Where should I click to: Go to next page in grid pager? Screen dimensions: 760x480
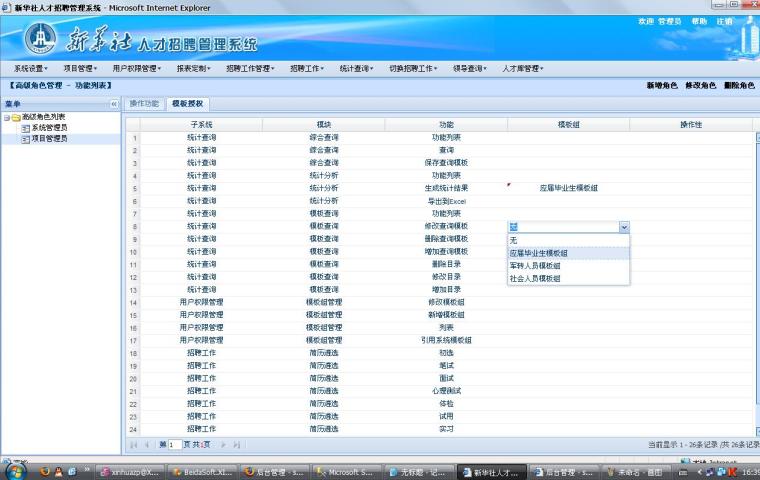(x=223, y=444)
